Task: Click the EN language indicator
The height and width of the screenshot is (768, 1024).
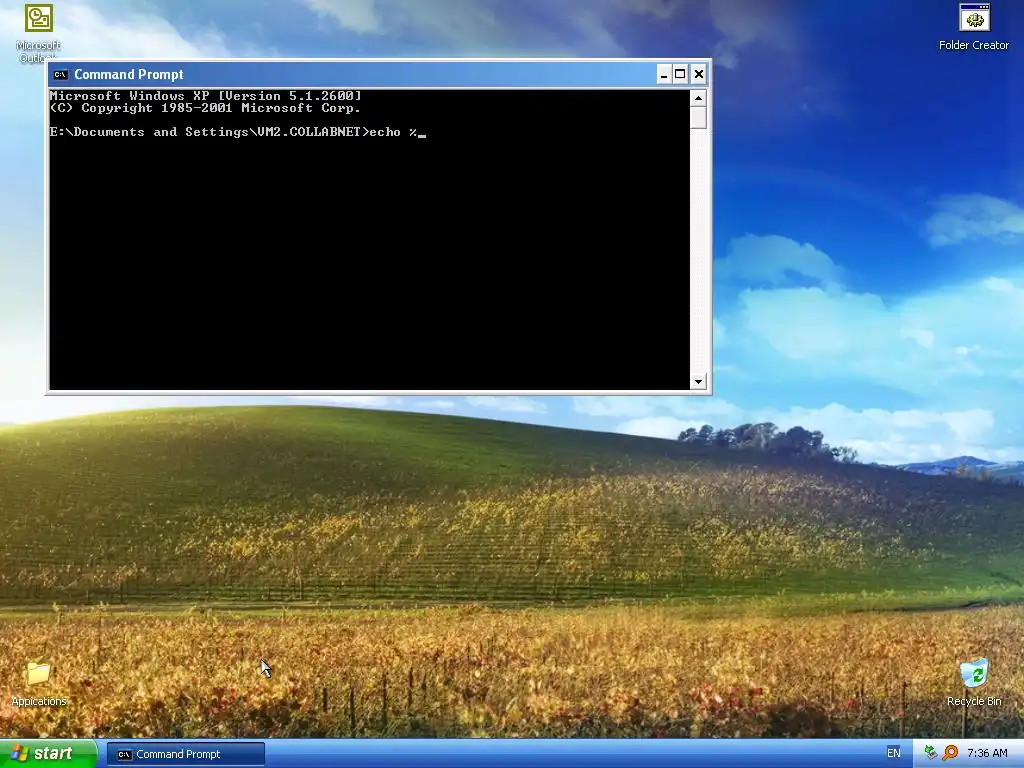Action: coord(893,753)
